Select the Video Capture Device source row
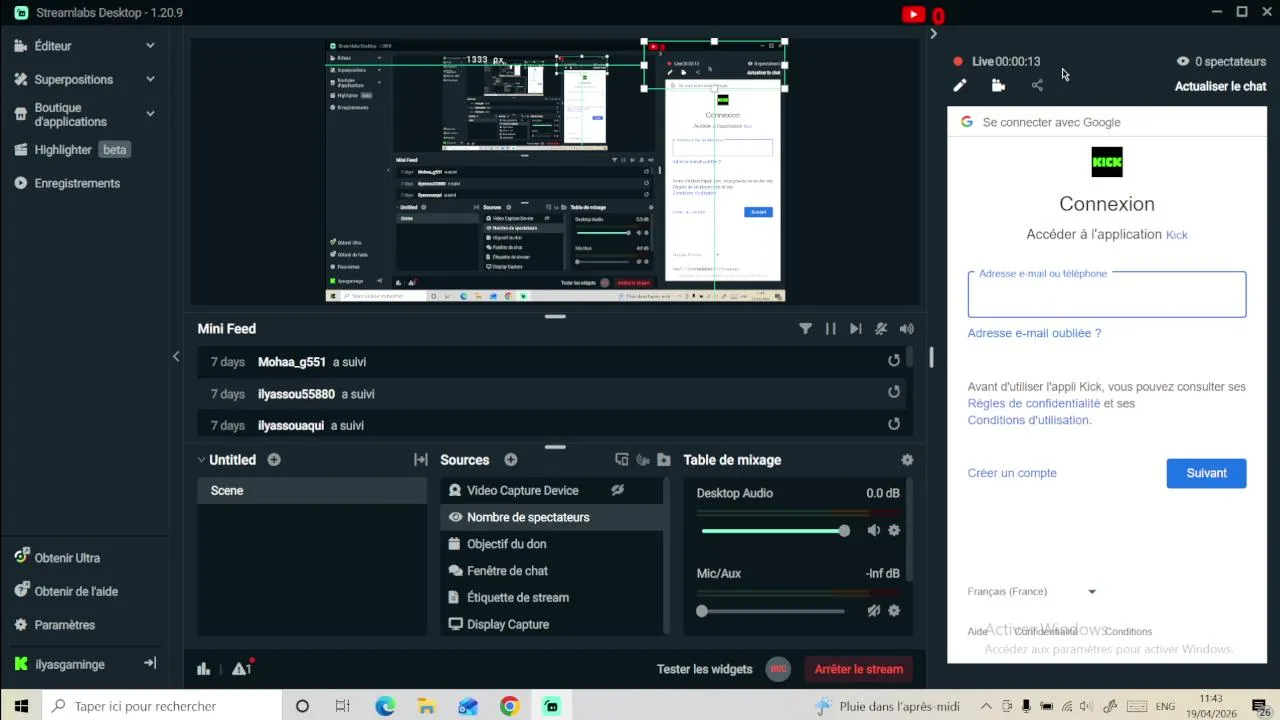The image size is (1280, 720). pyautogui.click(x=551, y=490)
